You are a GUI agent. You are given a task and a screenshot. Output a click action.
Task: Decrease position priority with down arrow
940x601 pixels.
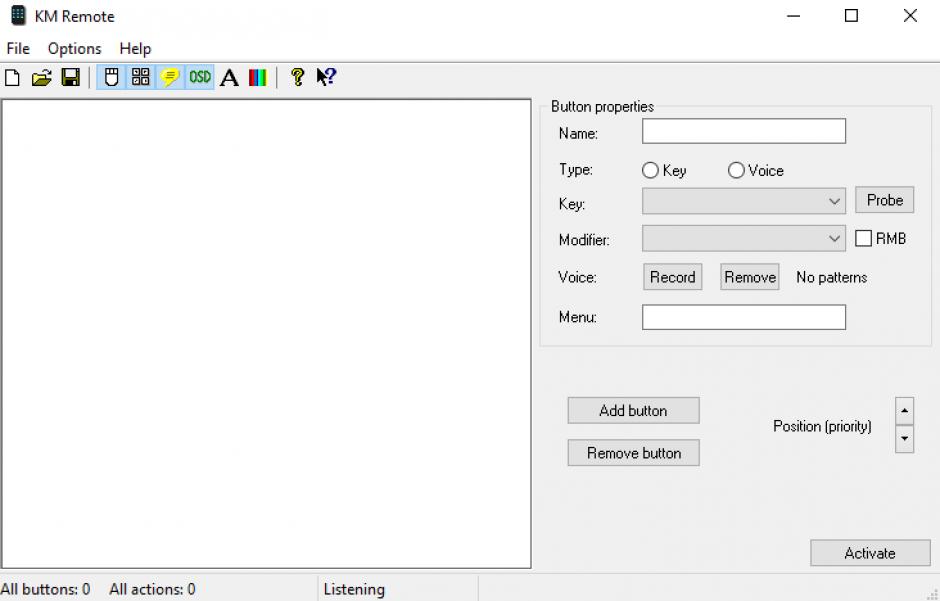[904, 439]
